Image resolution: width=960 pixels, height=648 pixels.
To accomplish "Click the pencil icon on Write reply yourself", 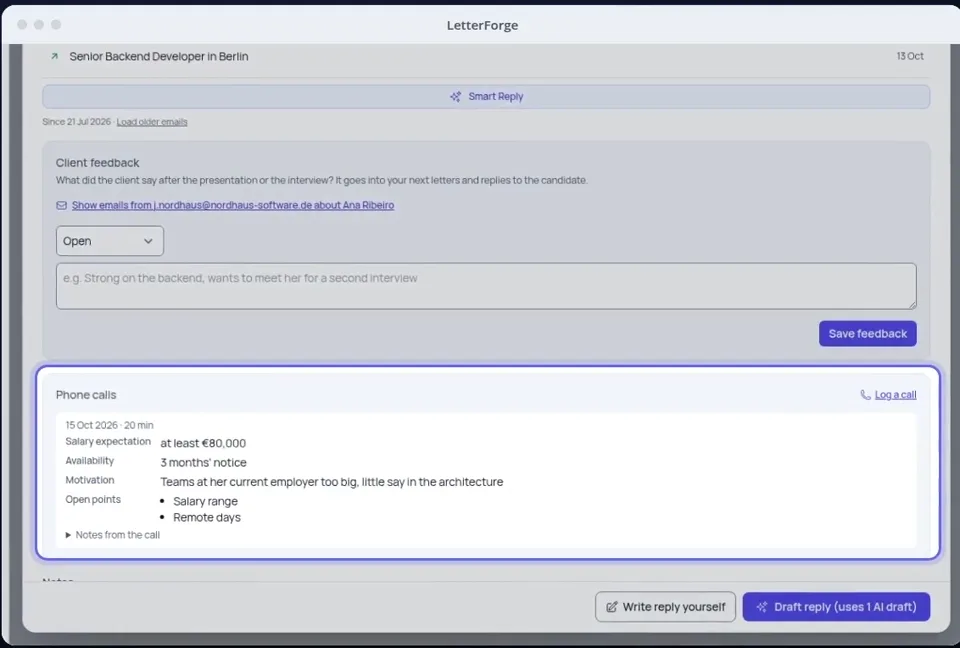I will pos(612,607).
